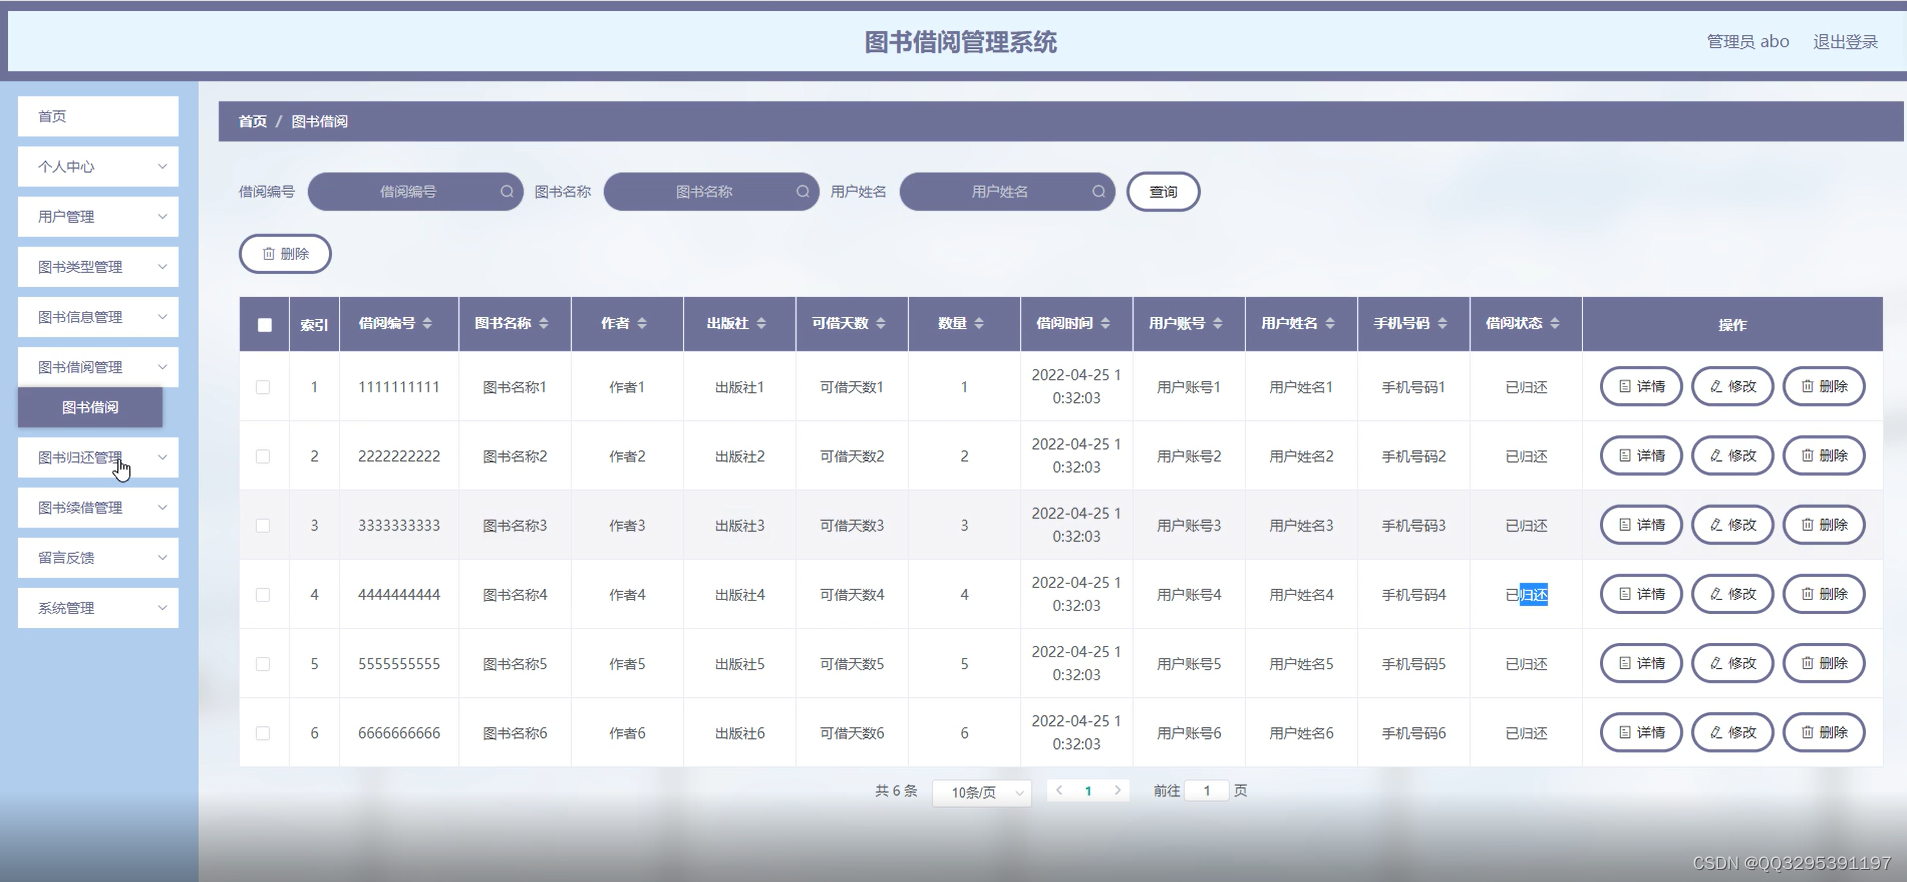Check the checkbox for row 4444444444
The width and height of the screenshot is (1907, 882).
pos(263,595)
